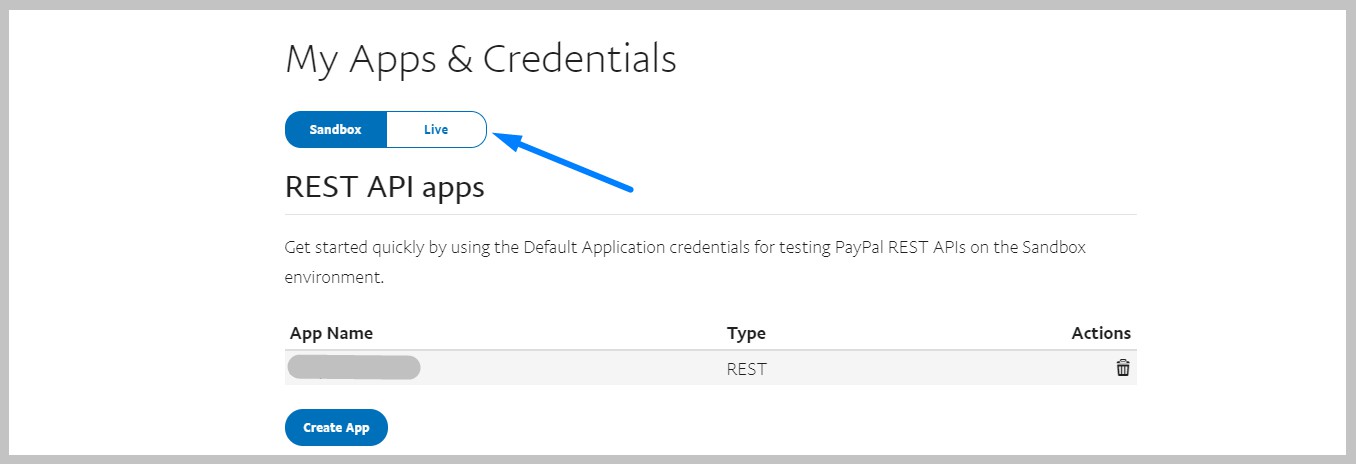The height and width of the screenshot is (464, 1356).
Task: Switch to the Live environment
Action: [x=436, y=130]
